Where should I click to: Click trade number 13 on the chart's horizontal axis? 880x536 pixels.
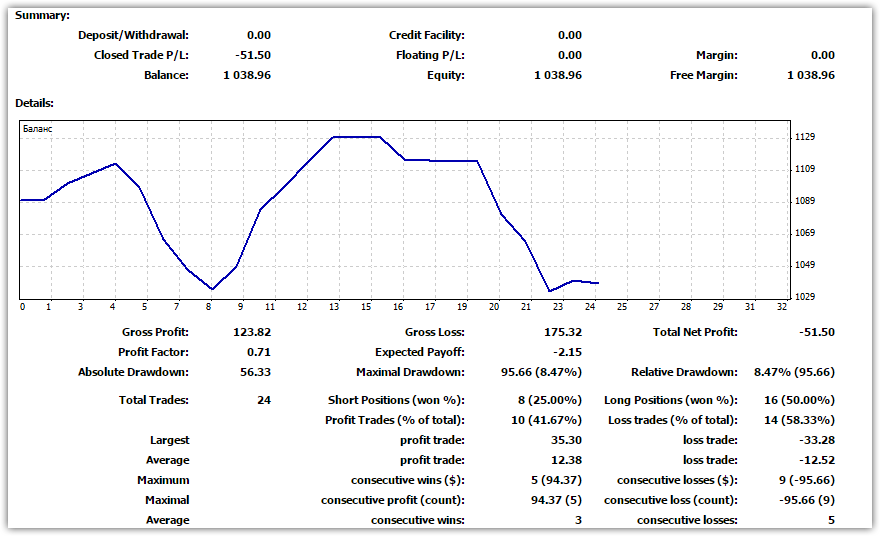334,307
